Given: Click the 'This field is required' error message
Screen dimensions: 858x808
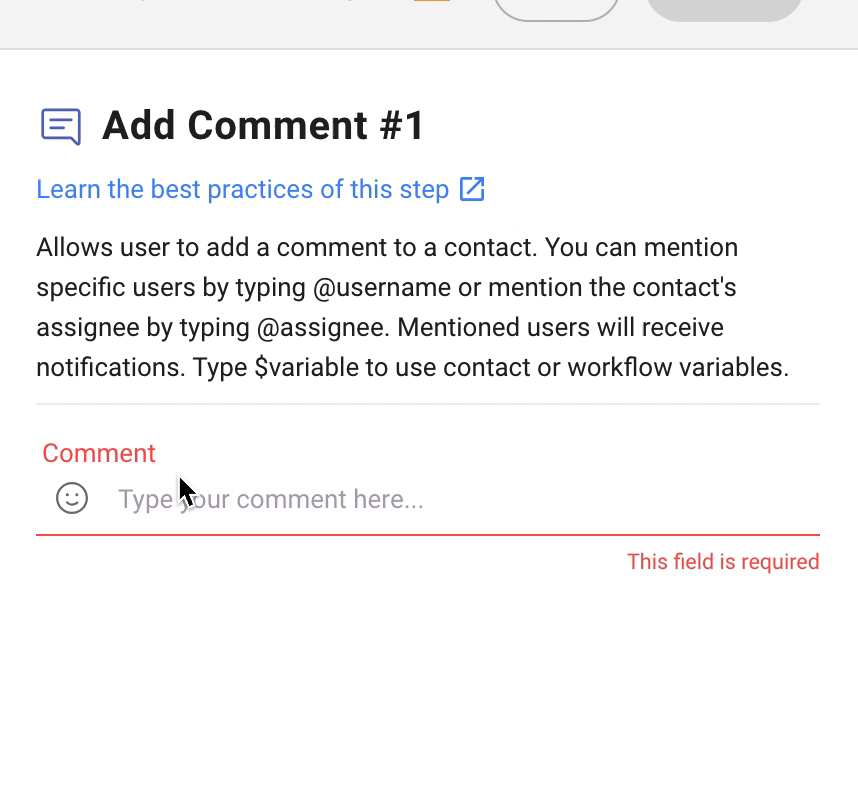Looking at the screenshot, I should [x=723, y=562].
